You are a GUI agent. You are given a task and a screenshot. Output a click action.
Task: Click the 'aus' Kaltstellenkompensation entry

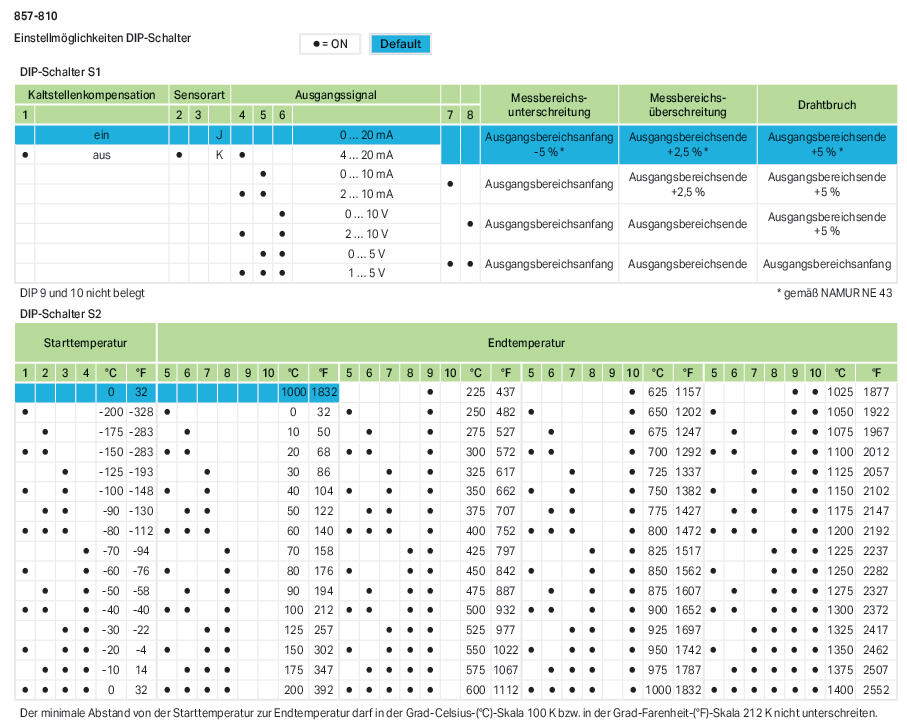pos(101,155)
